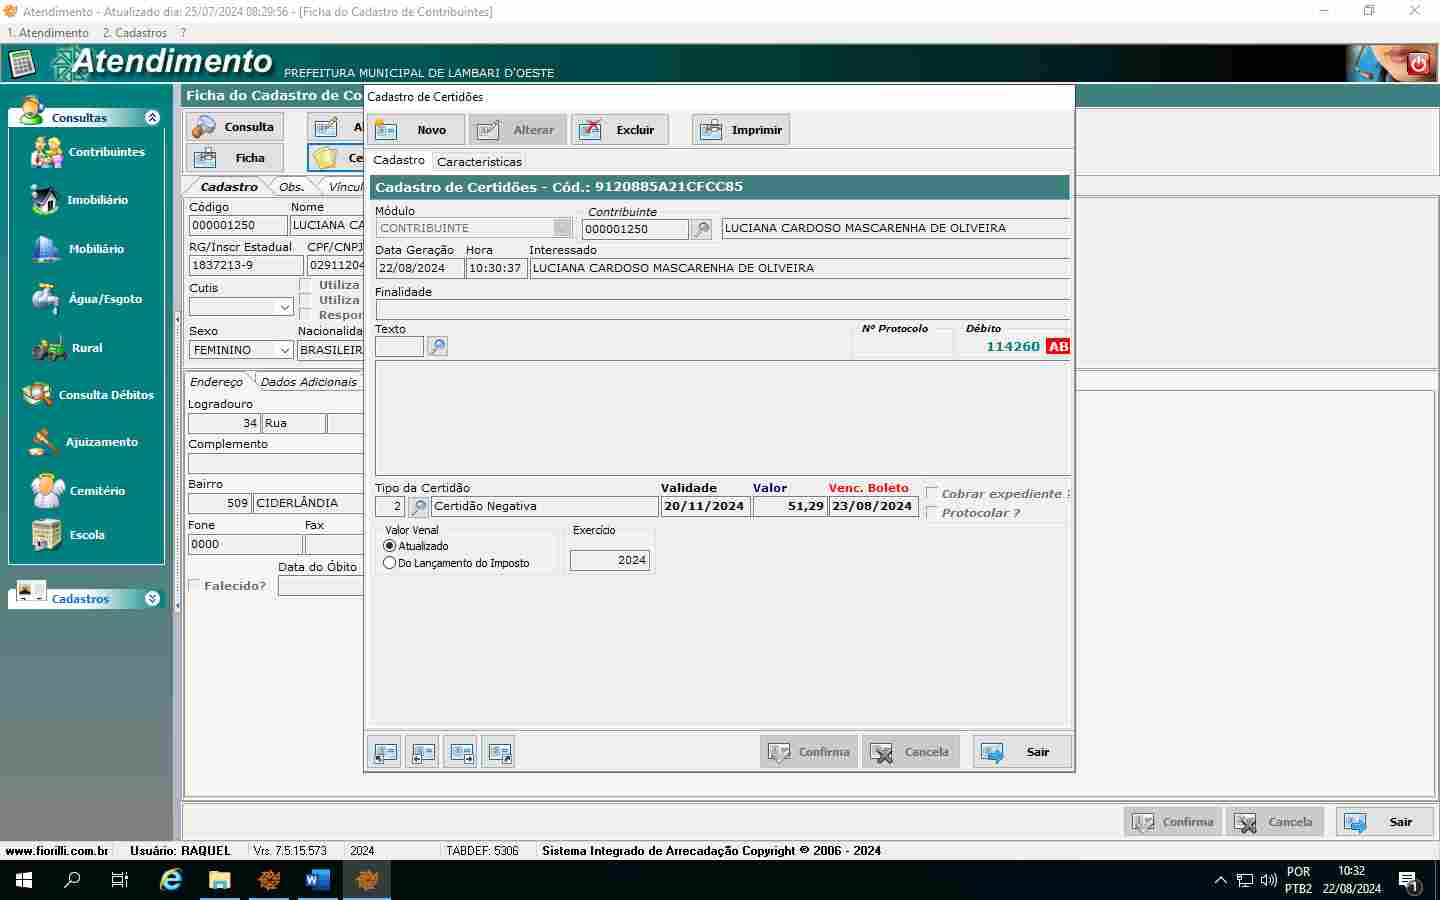Click the Texto lookup magnifier icon
Image resolution: width=1440 pixels, height=900 pixels.
point(437,347)
